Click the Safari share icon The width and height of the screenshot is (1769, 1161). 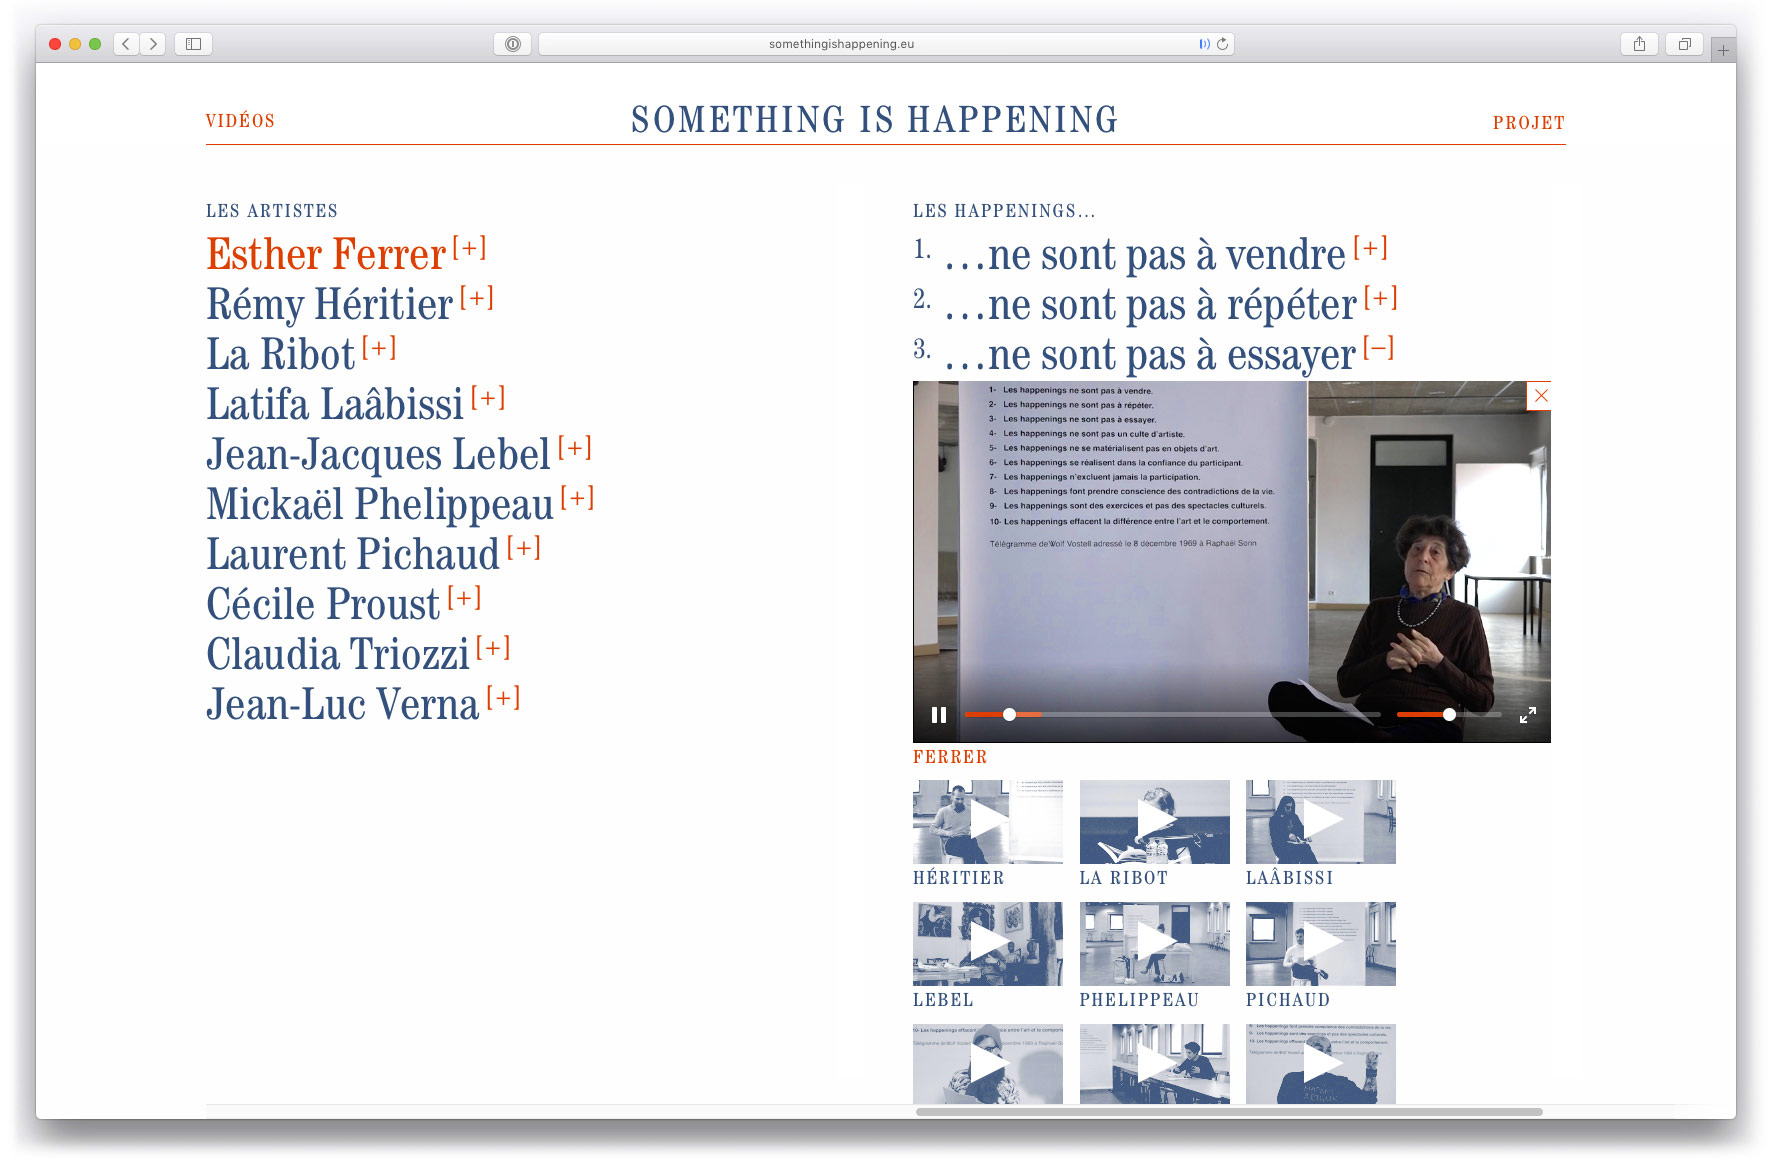click(x=1639, y=44)
